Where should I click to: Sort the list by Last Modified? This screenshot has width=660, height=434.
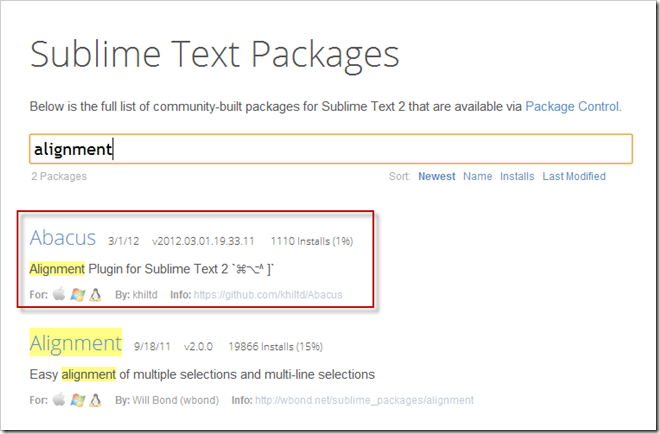point(574,177)
